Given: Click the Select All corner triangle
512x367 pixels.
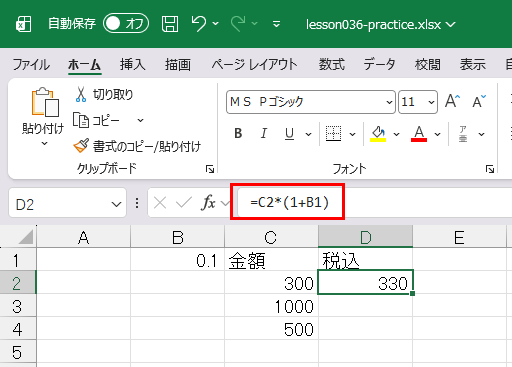Looking at the screenshot, I should (26, 237).
